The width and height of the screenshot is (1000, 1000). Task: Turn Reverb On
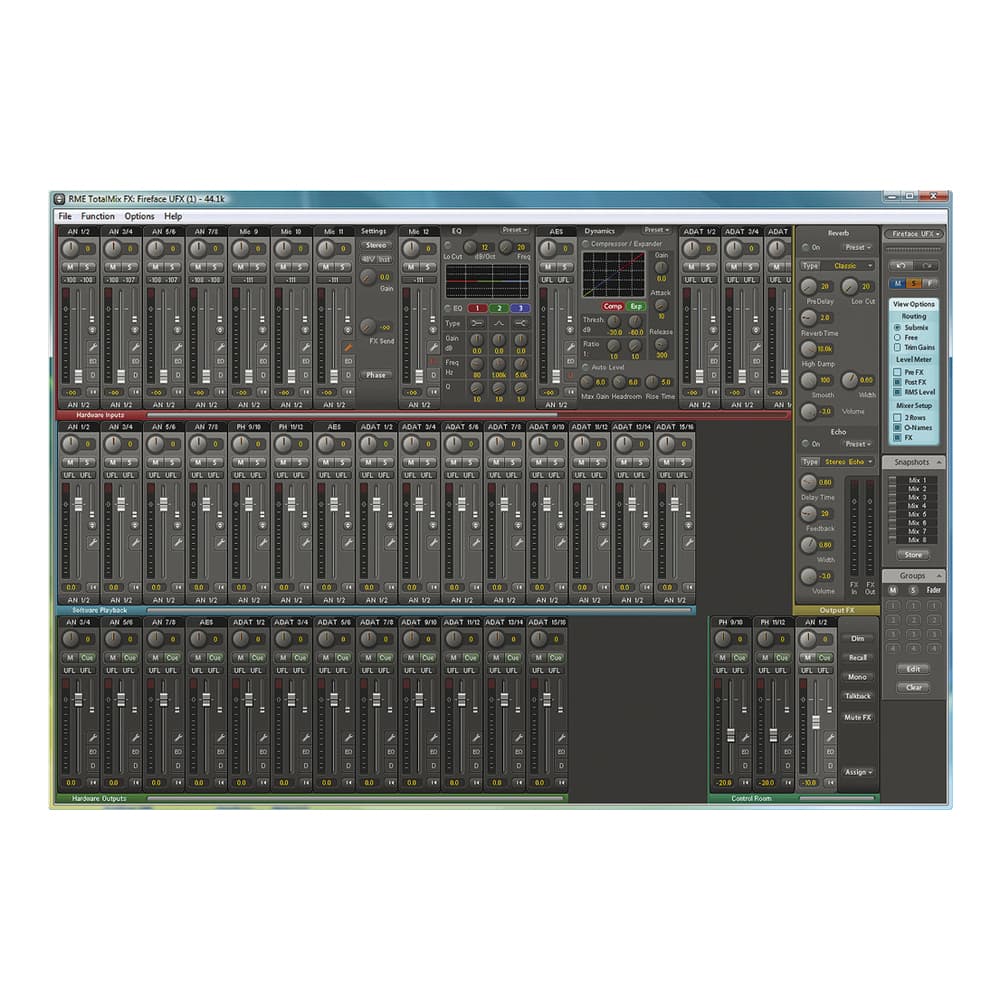[805, 247]
